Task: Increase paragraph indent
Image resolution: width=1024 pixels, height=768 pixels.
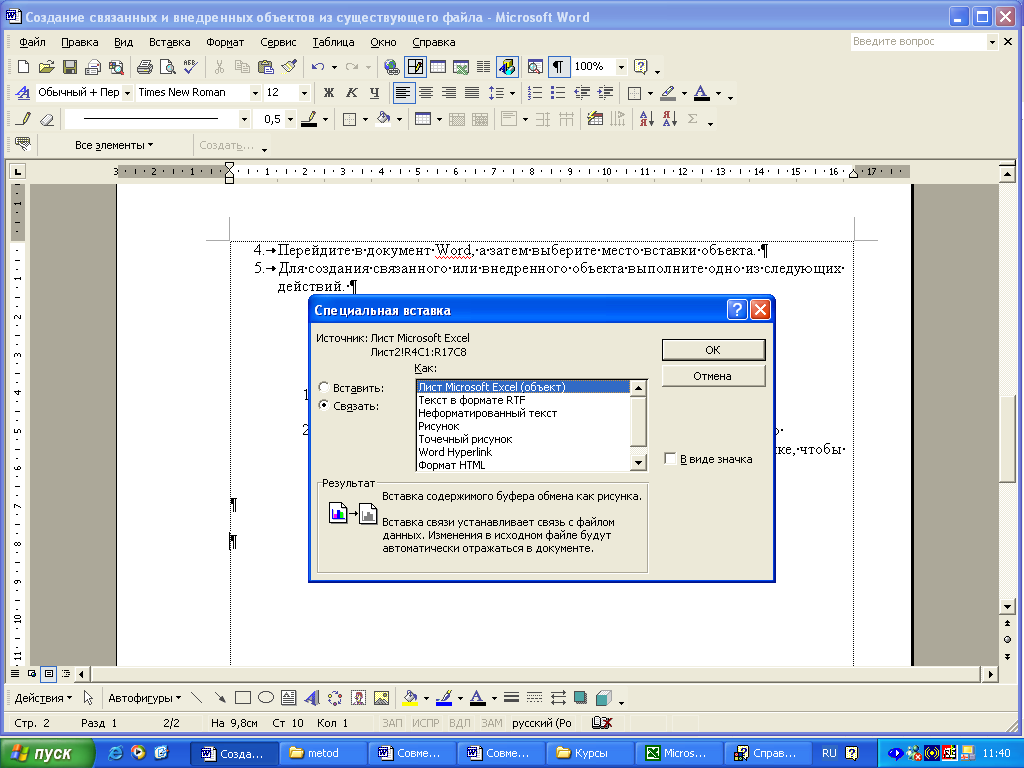Action: [x=605, y=93]
